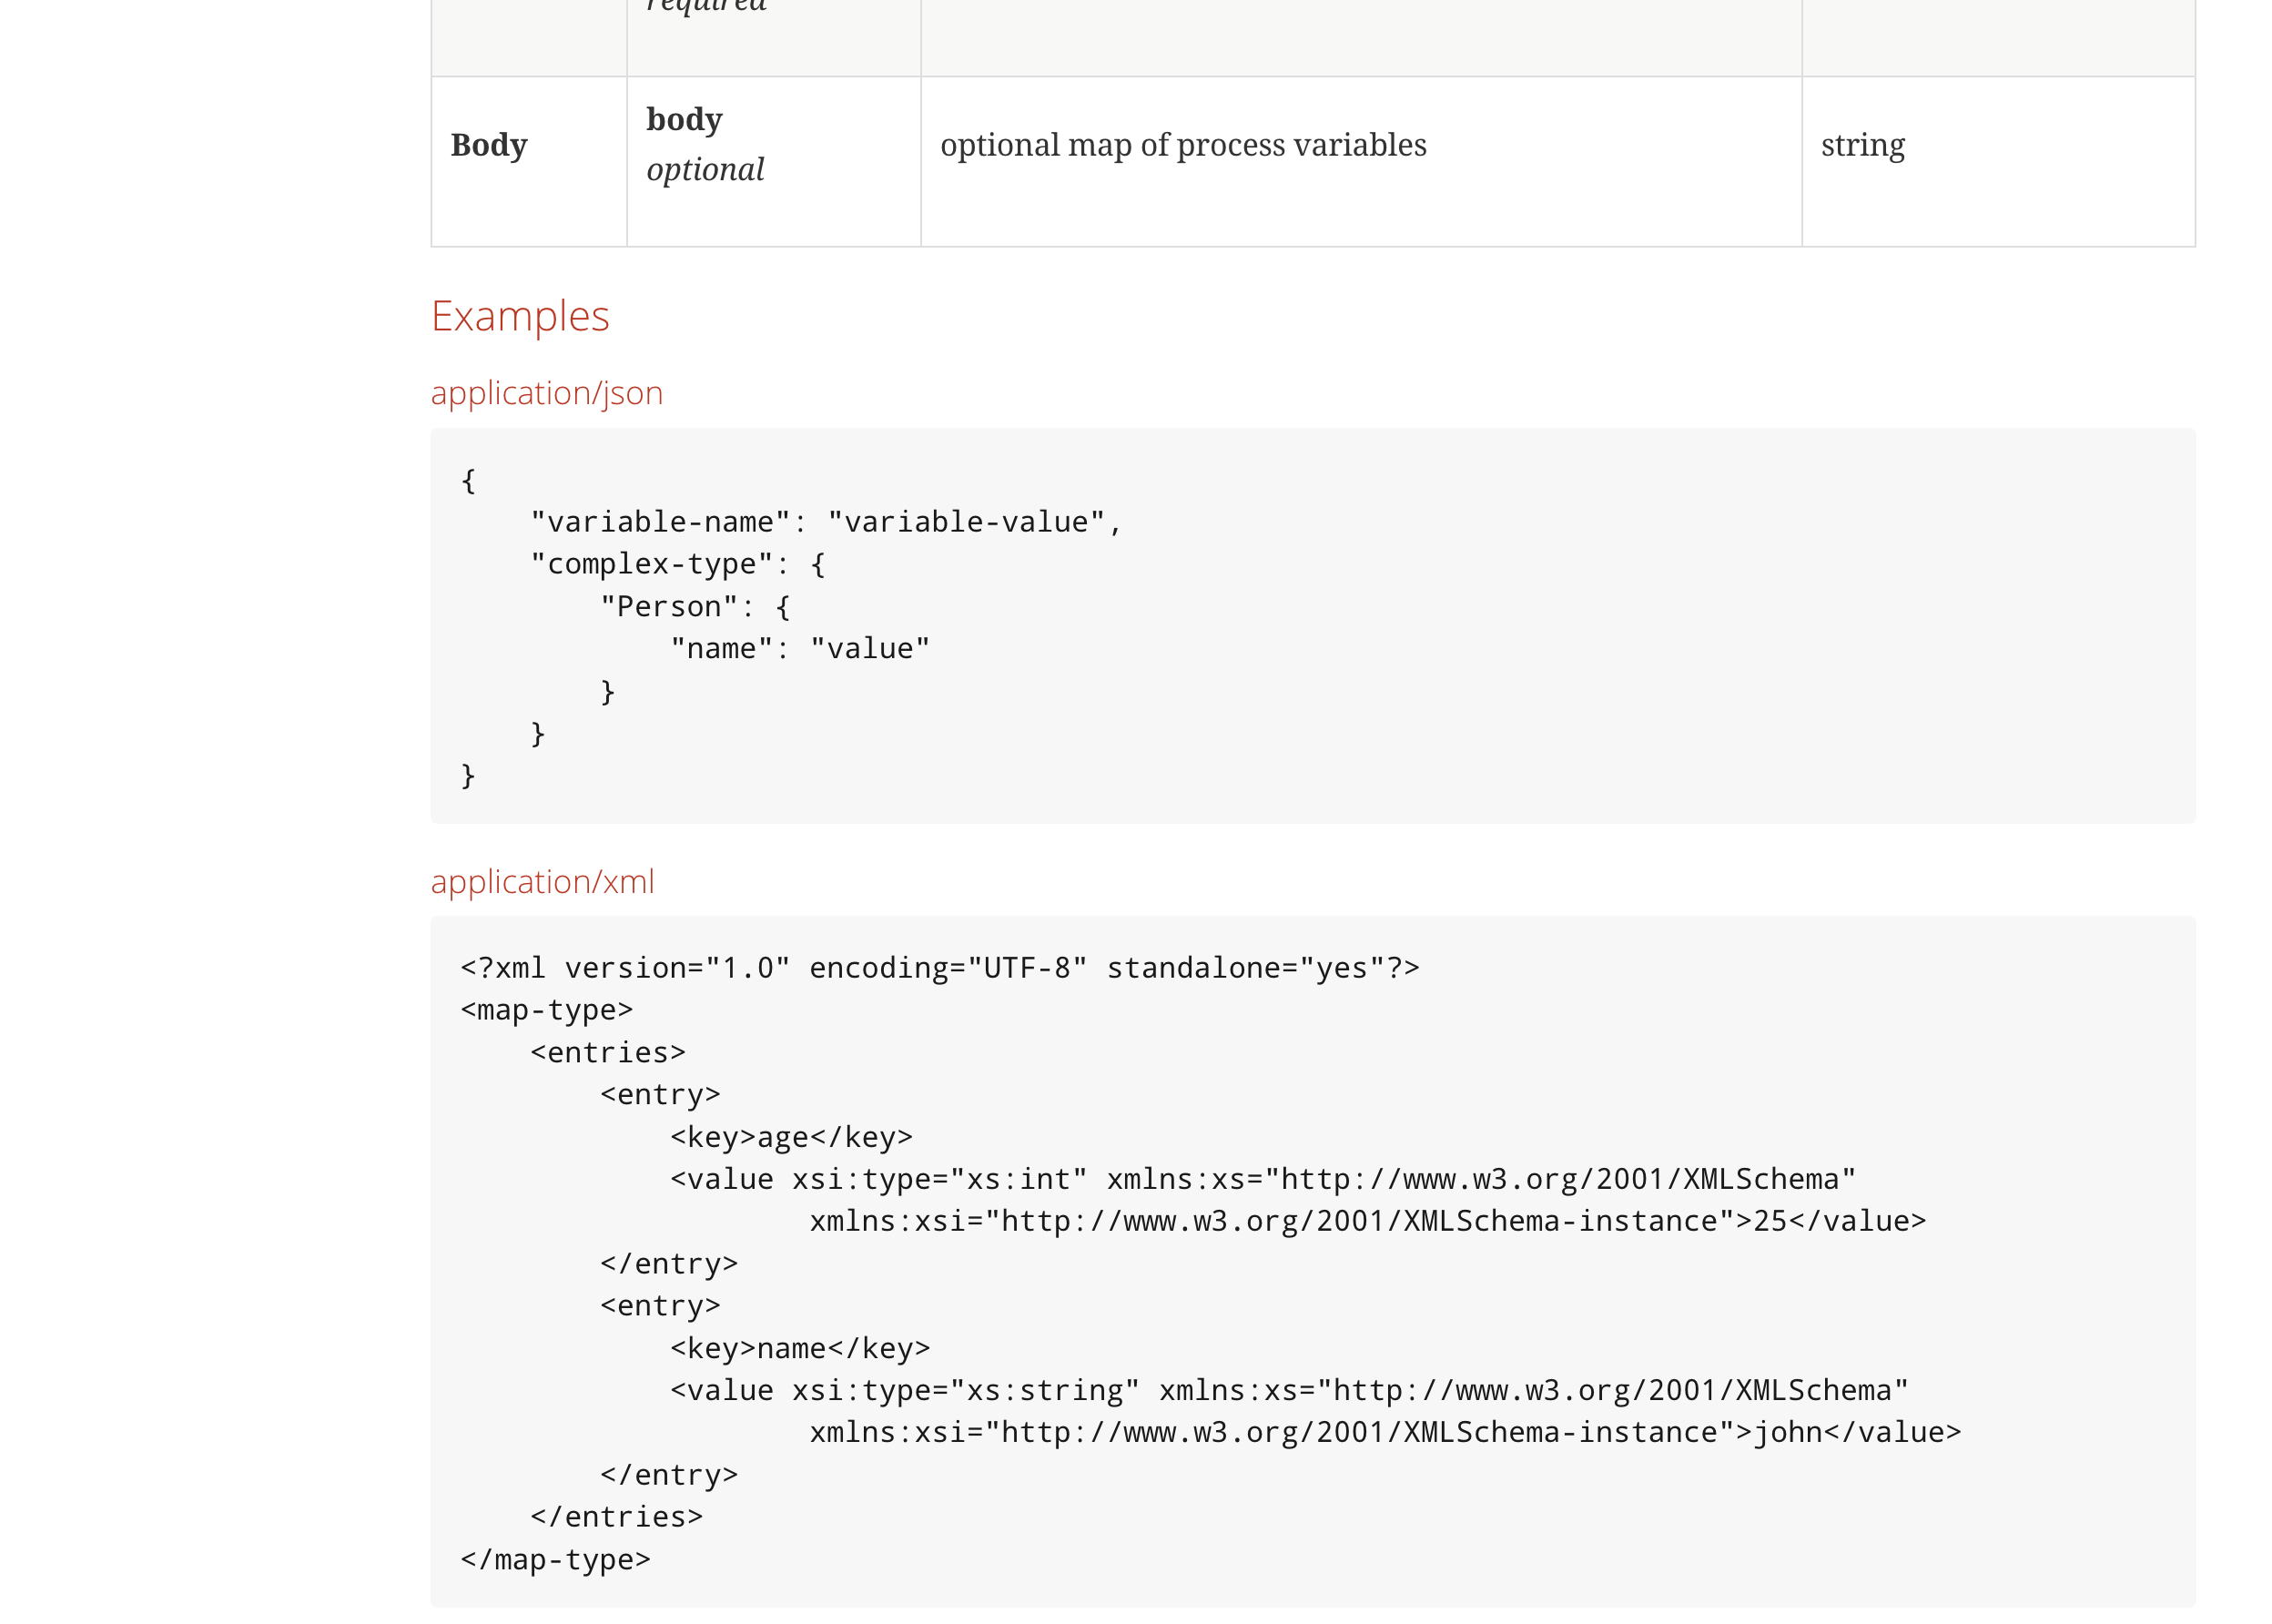The image size is (2272, 1624).
Task: Click the closing </entries> tag
Action: (616, 1517)
